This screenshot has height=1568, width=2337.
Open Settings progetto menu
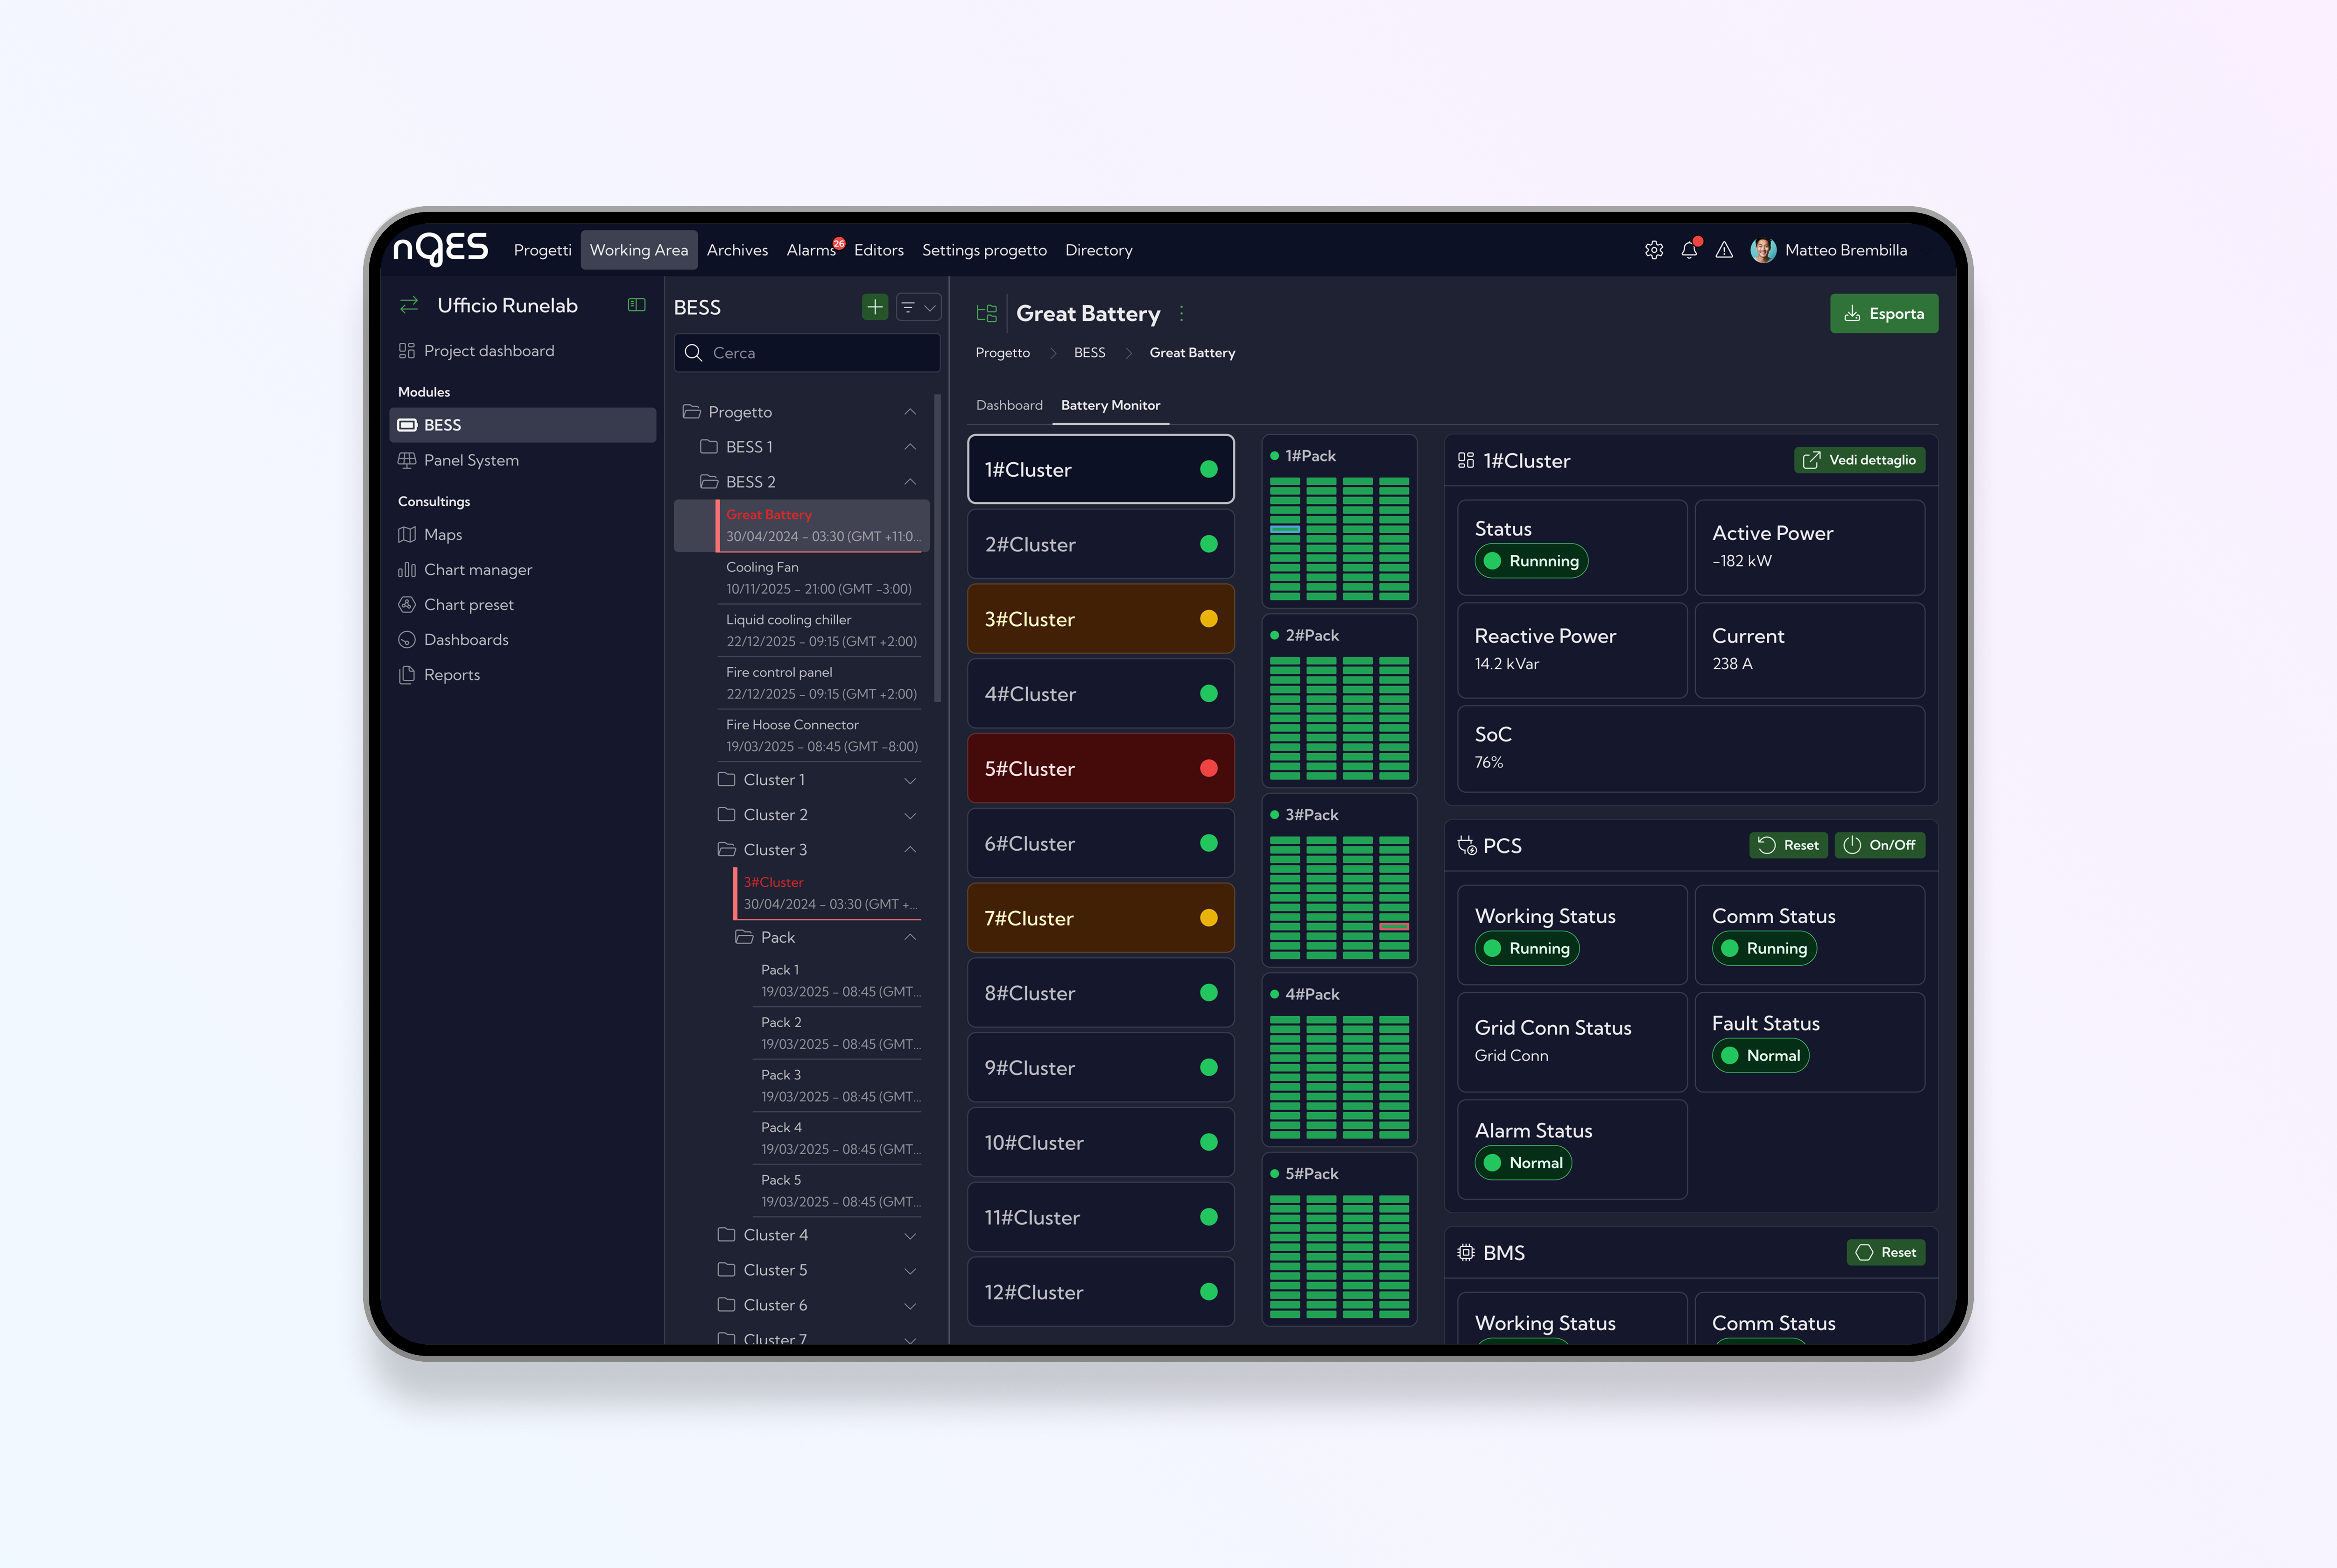click(x=984, y=250)
